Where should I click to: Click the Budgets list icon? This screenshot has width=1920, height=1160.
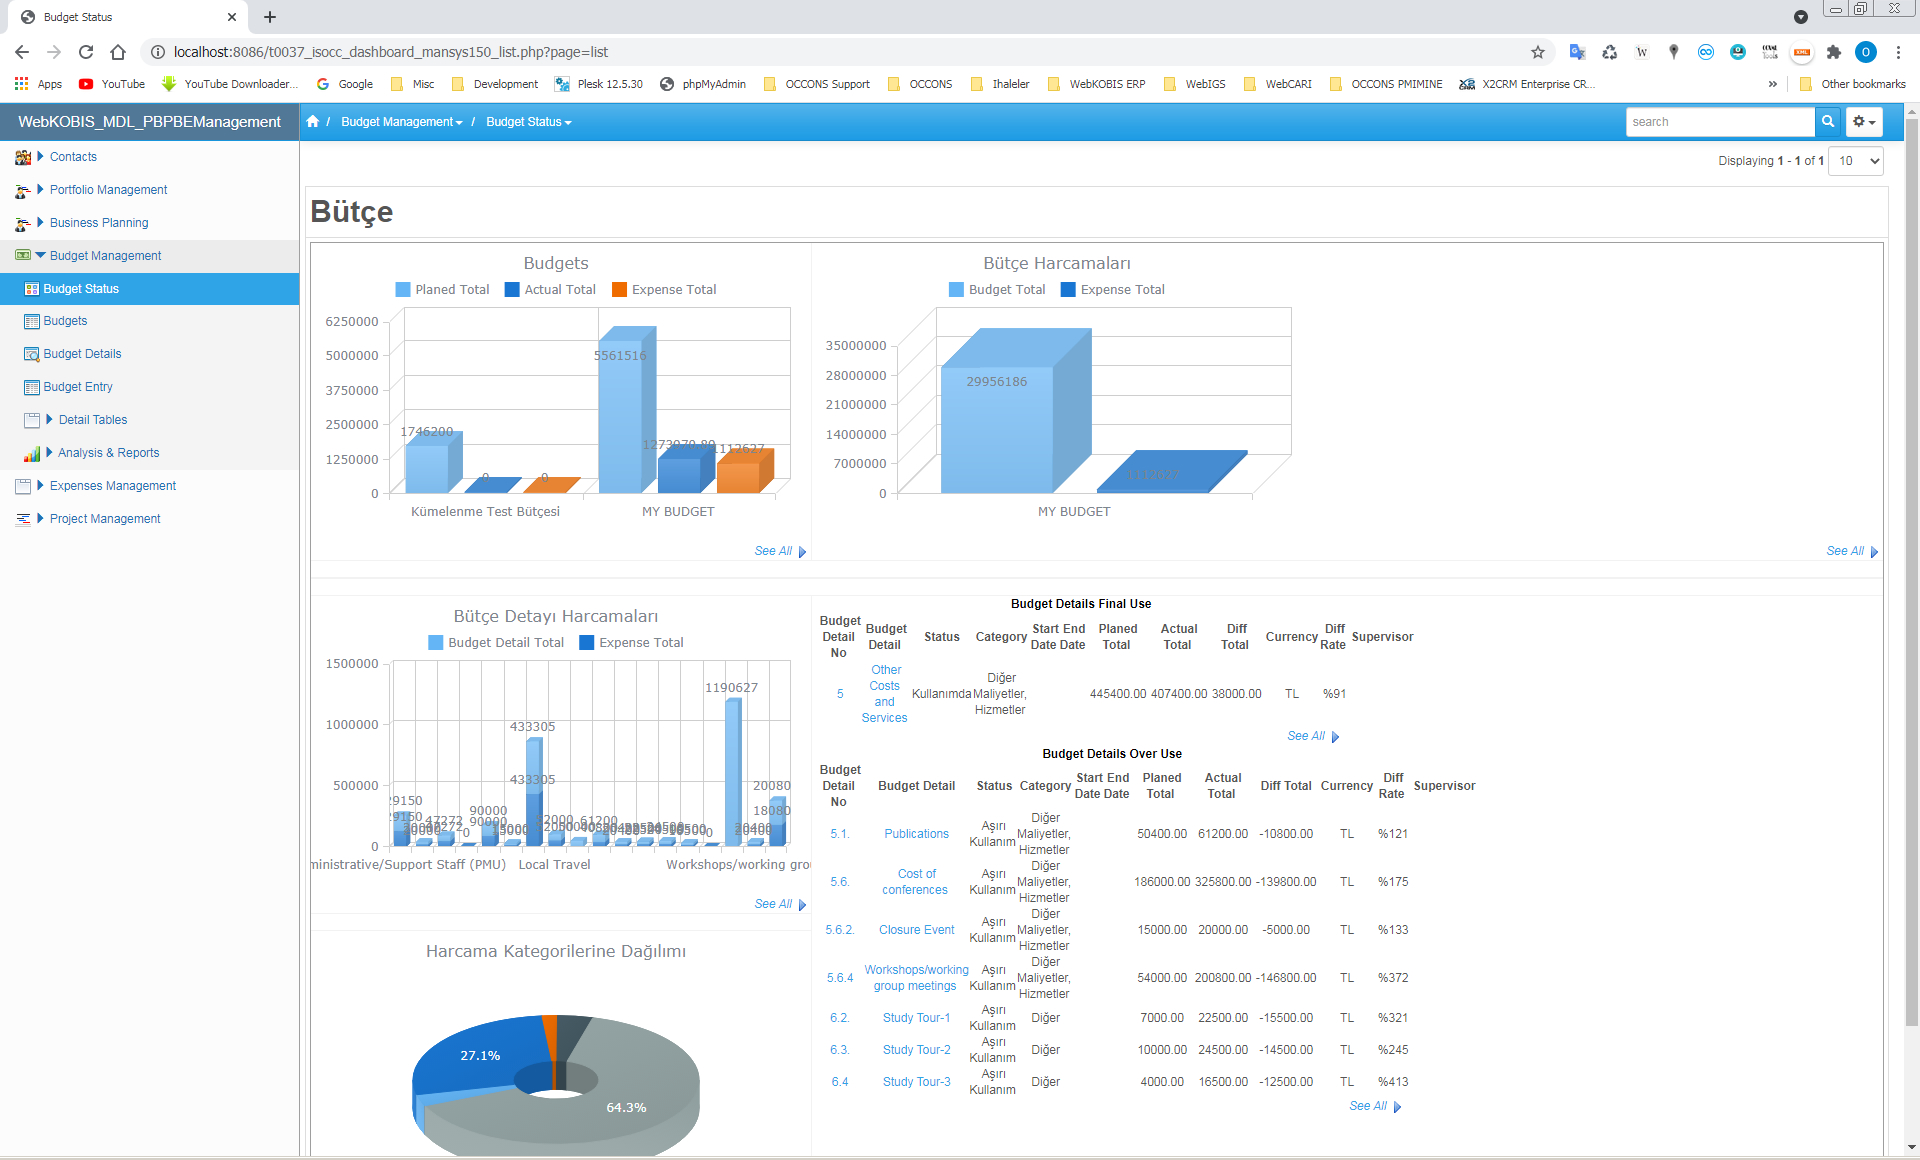point(32,321)
